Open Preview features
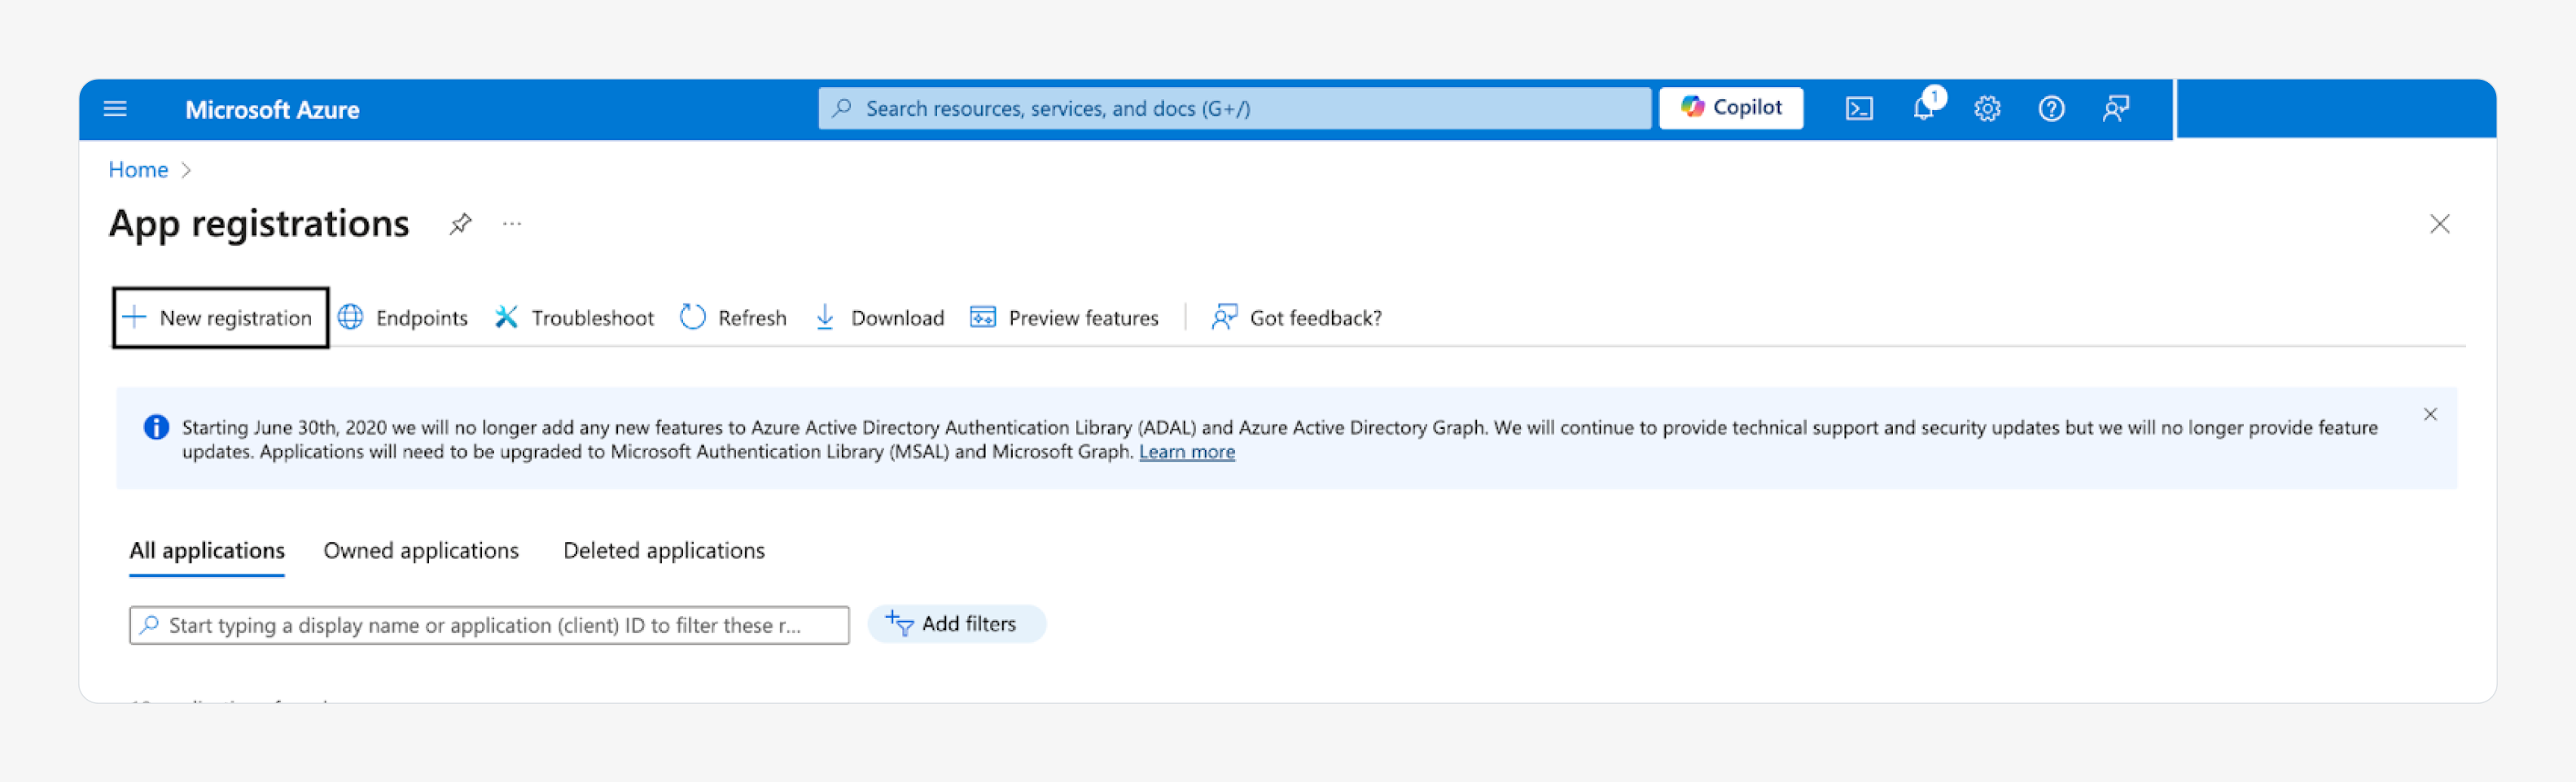Viewport: 2576px width, 782px height. click(1064, 318)
